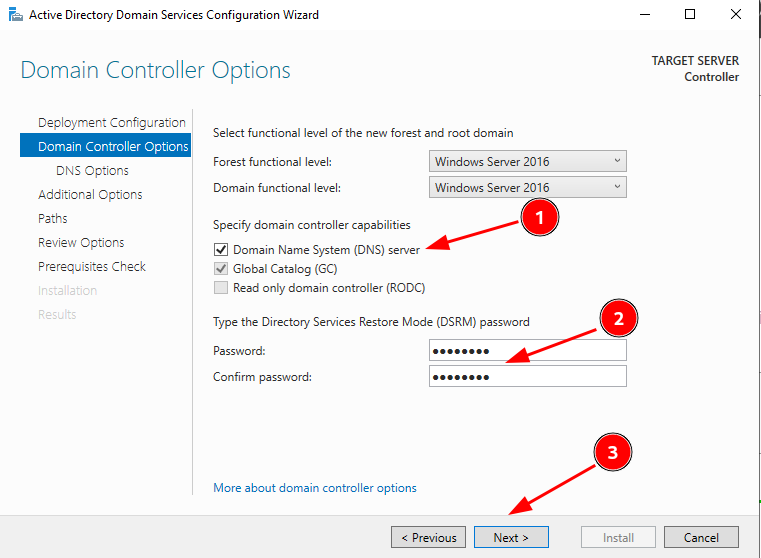Focus the Confirm password field
This screenshot has height=558, width=761.
point(528,377)
